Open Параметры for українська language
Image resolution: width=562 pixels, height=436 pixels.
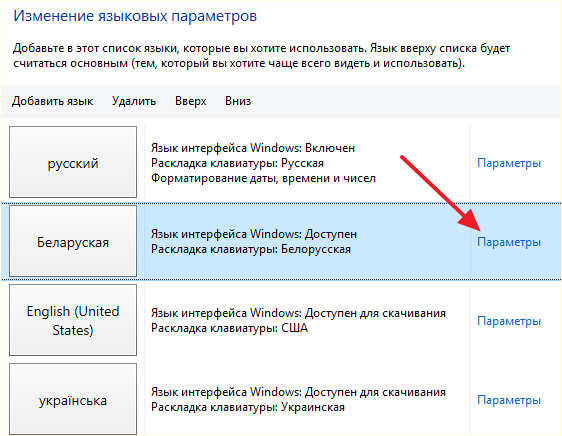pos(509,400)
